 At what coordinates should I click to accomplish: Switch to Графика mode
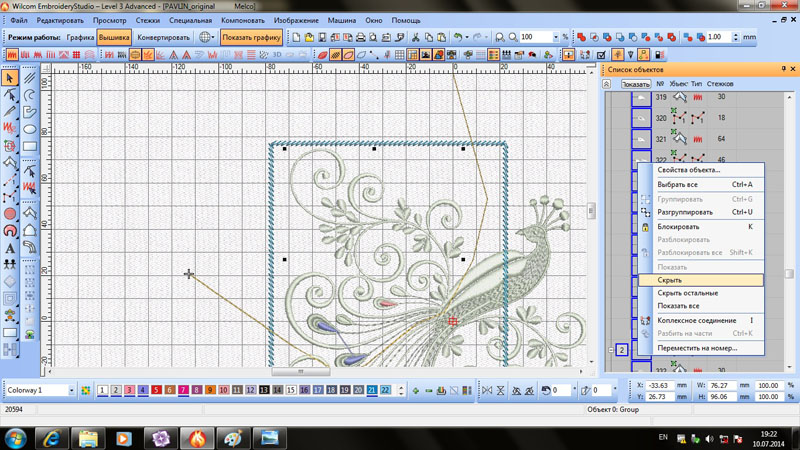(81, 37)
